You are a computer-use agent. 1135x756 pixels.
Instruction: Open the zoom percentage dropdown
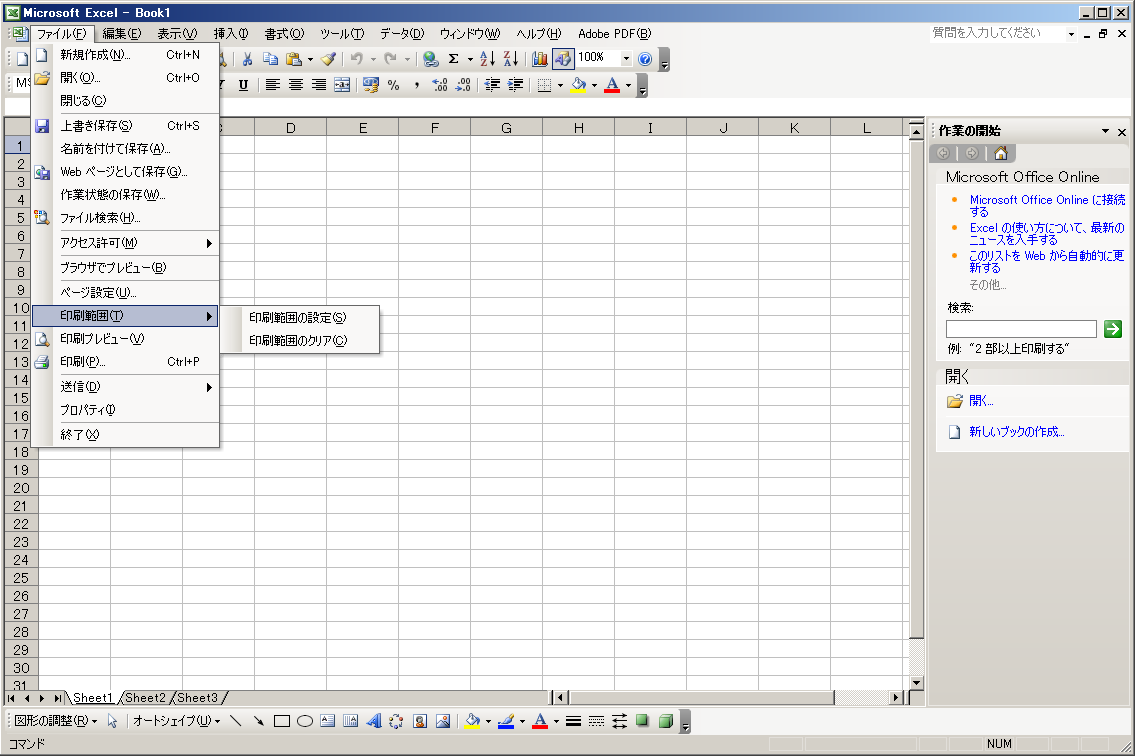click(x=627, y=59)
